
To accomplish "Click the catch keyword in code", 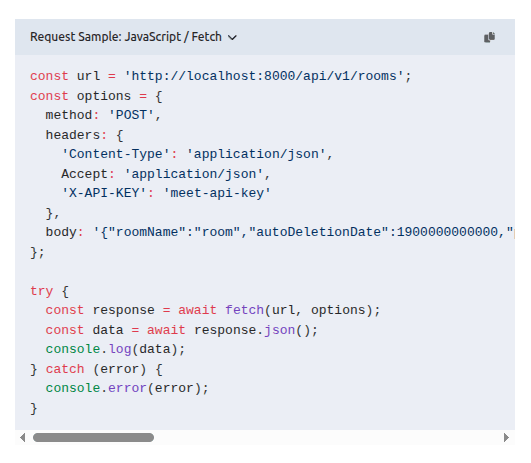I will point(65,369).
